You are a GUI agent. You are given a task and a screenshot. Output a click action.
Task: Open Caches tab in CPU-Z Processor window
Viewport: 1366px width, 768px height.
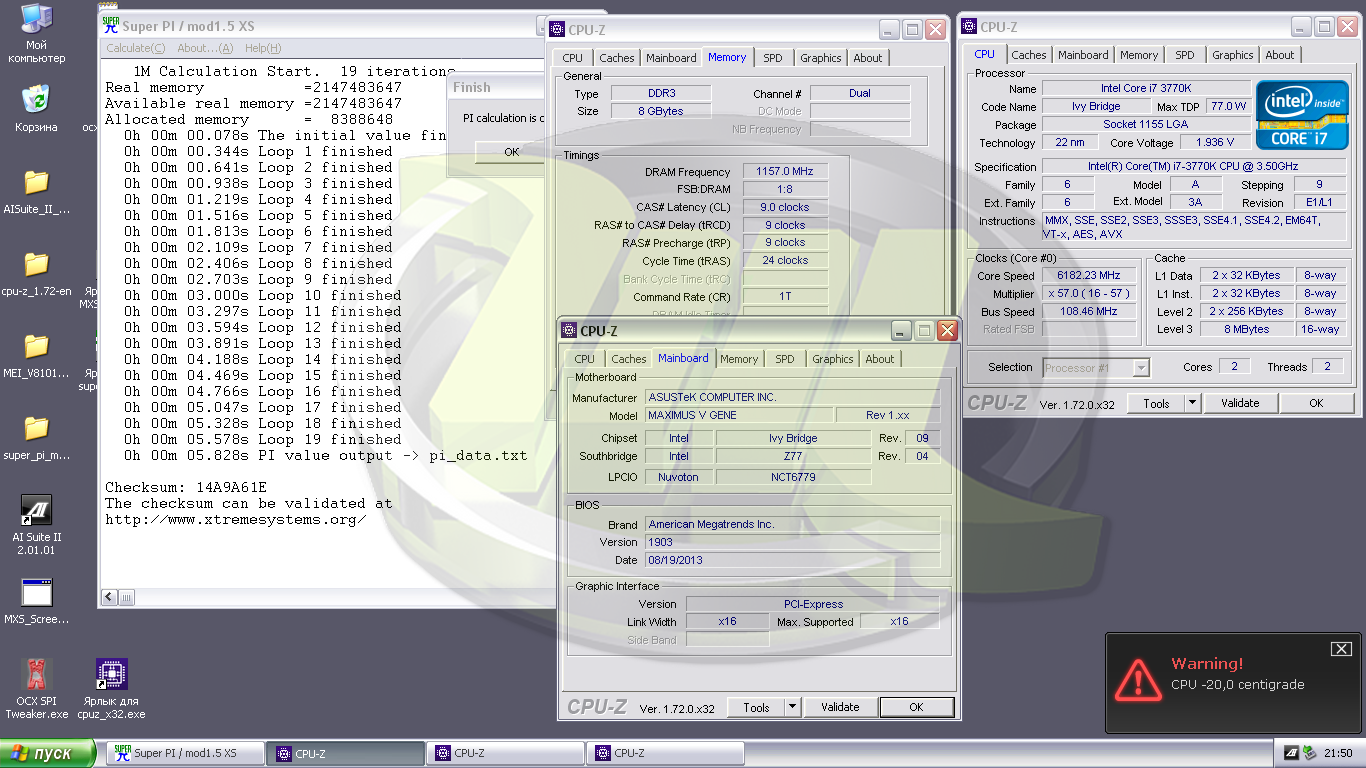1028,55
